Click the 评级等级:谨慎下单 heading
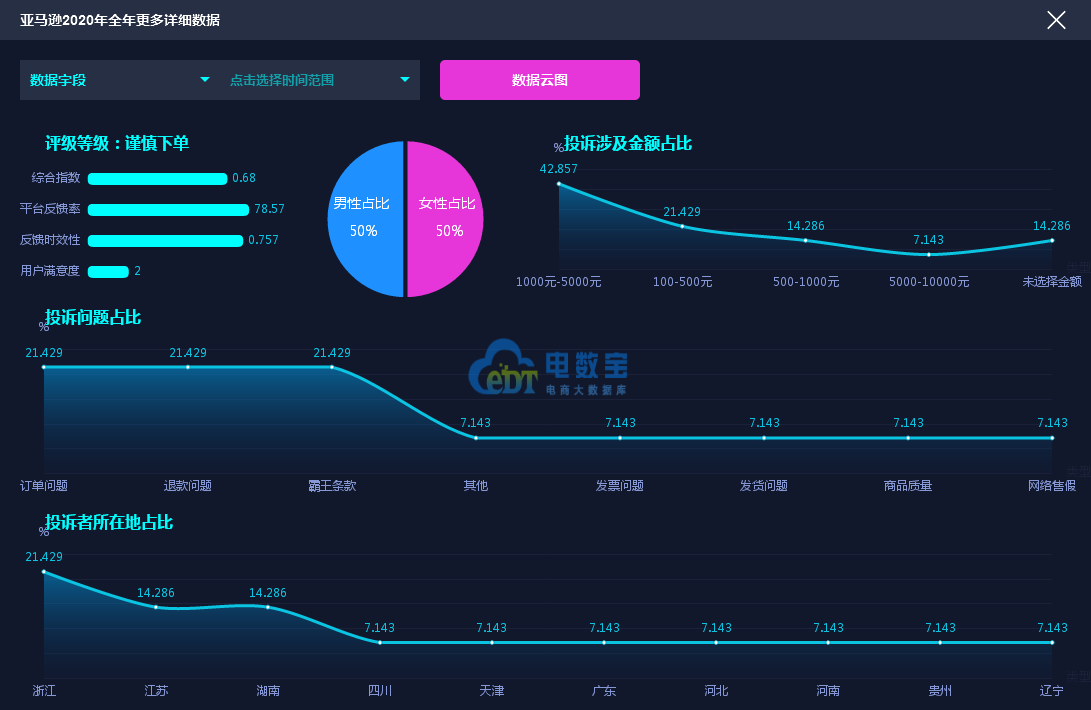 tap(117, 143)
